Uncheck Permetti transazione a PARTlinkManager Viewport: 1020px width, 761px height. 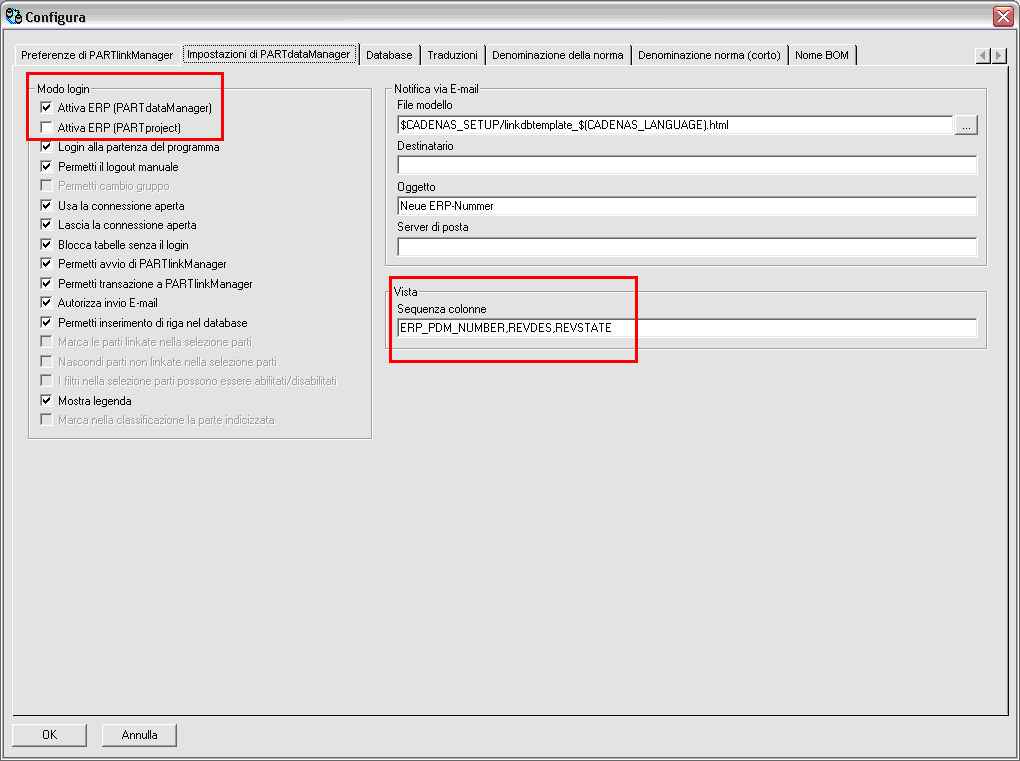click(x=46, y=284)
